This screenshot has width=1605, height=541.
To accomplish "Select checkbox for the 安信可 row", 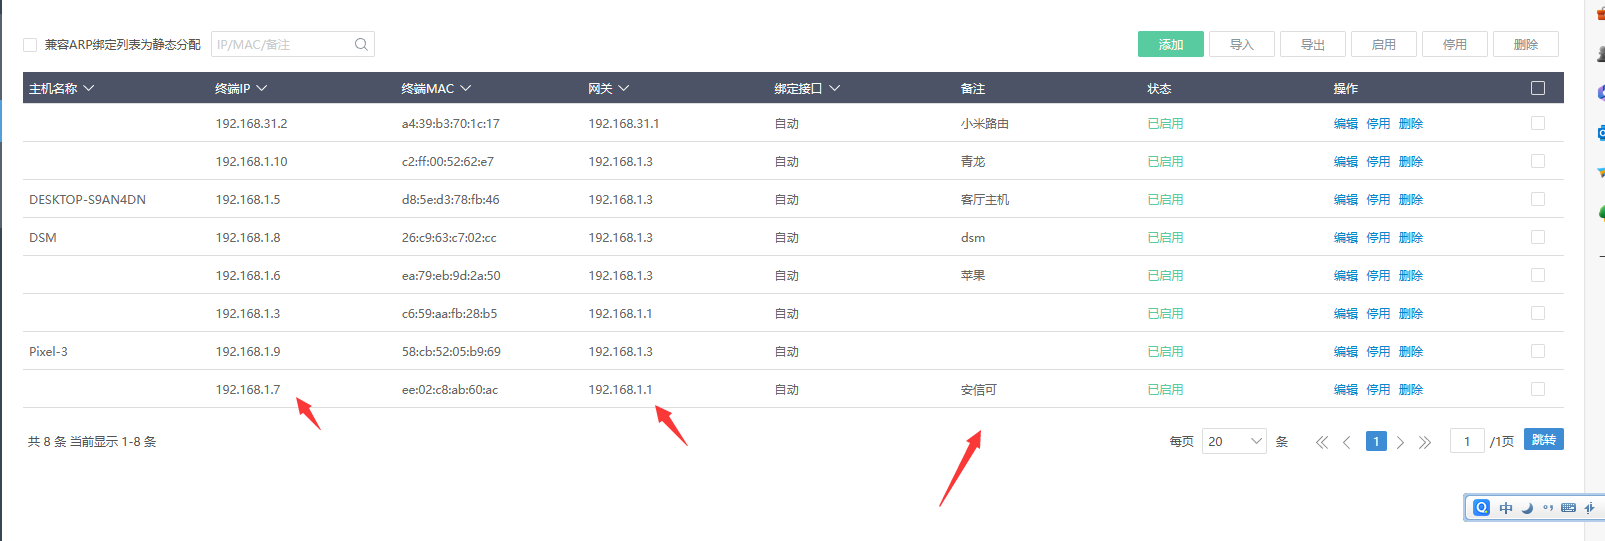I will tap(1538, 389).
